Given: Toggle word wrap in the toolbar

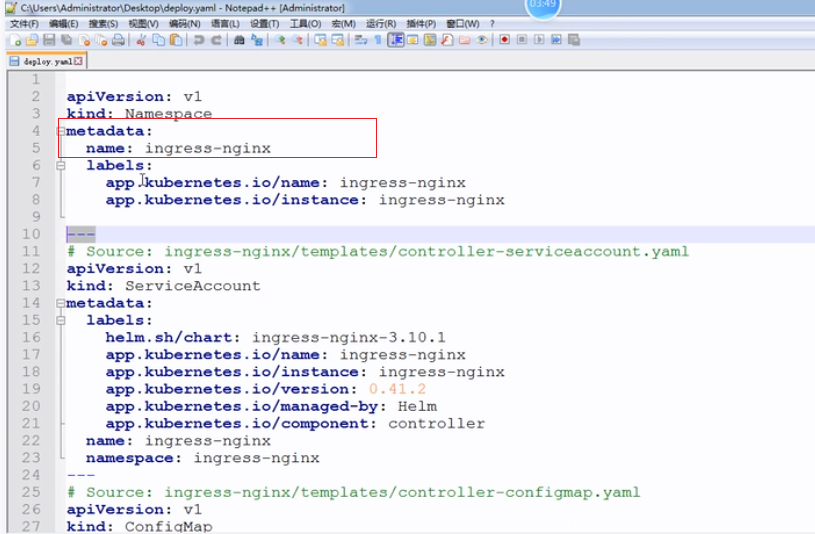Looking at the screenshot, I should pyautogui.click(x=361, y=40).
